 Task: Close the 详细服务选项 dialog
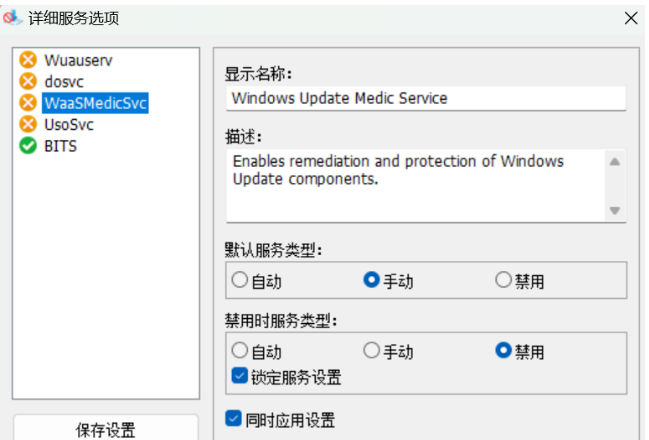(630, 18)
